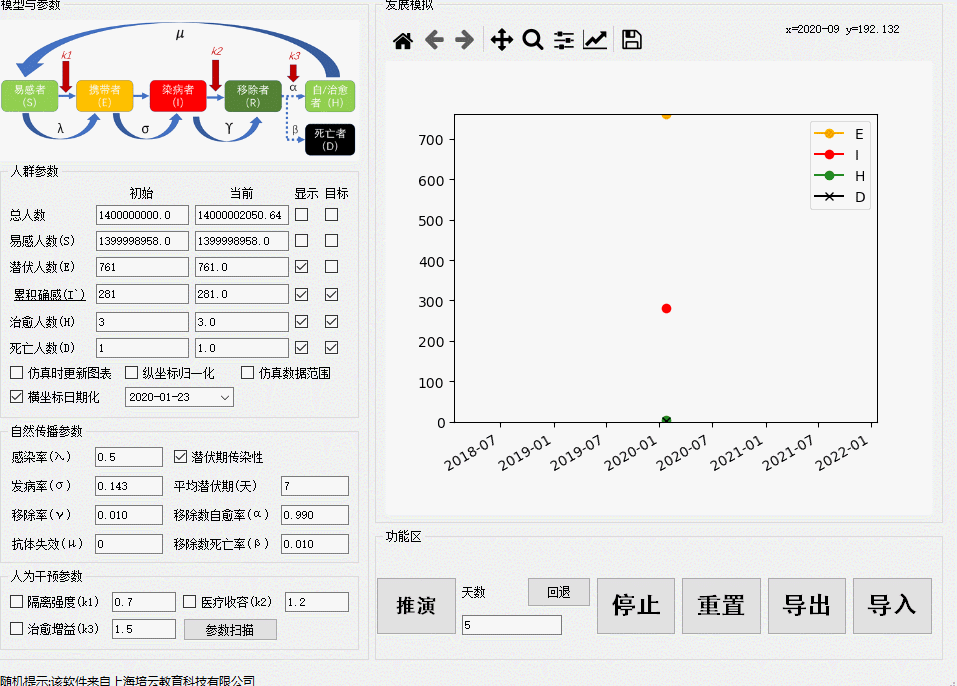Viewport: 957px width, 686px height.
Task: Click the 导出 export button
Action: [806, 606]
